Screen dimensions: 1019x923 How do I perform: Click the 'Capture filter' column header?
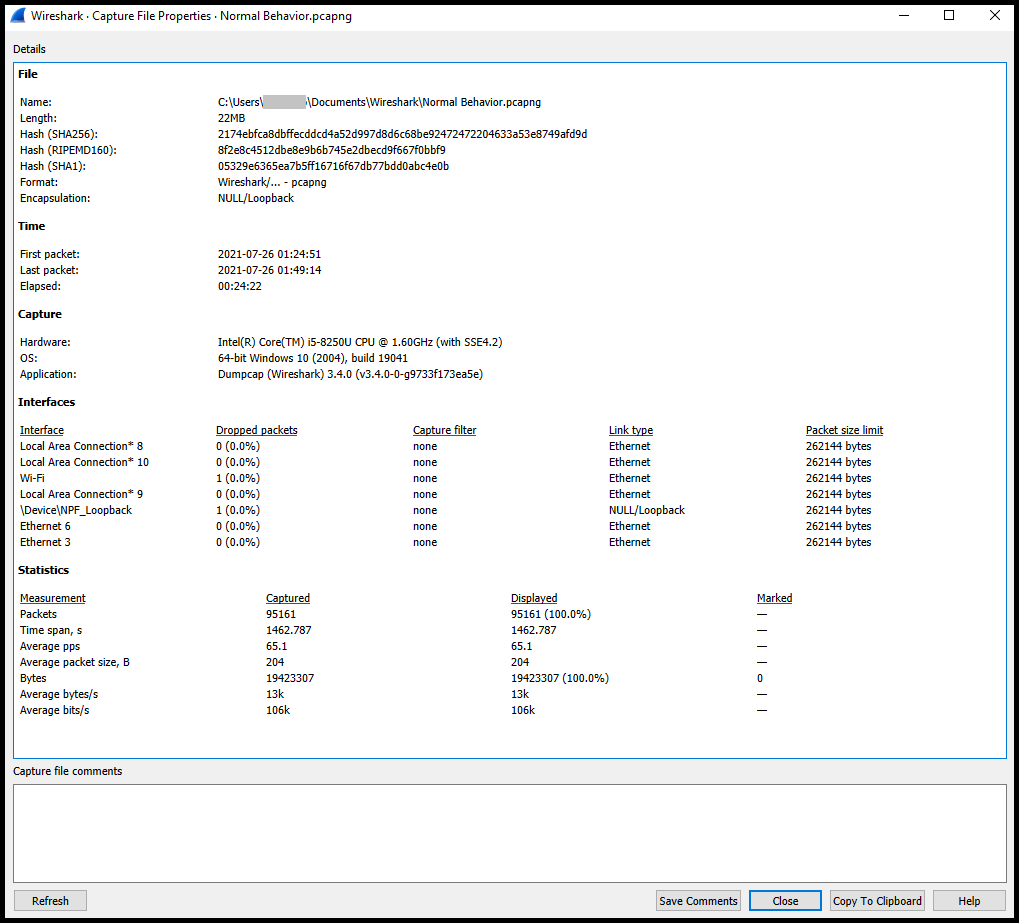tap(445, 430)
